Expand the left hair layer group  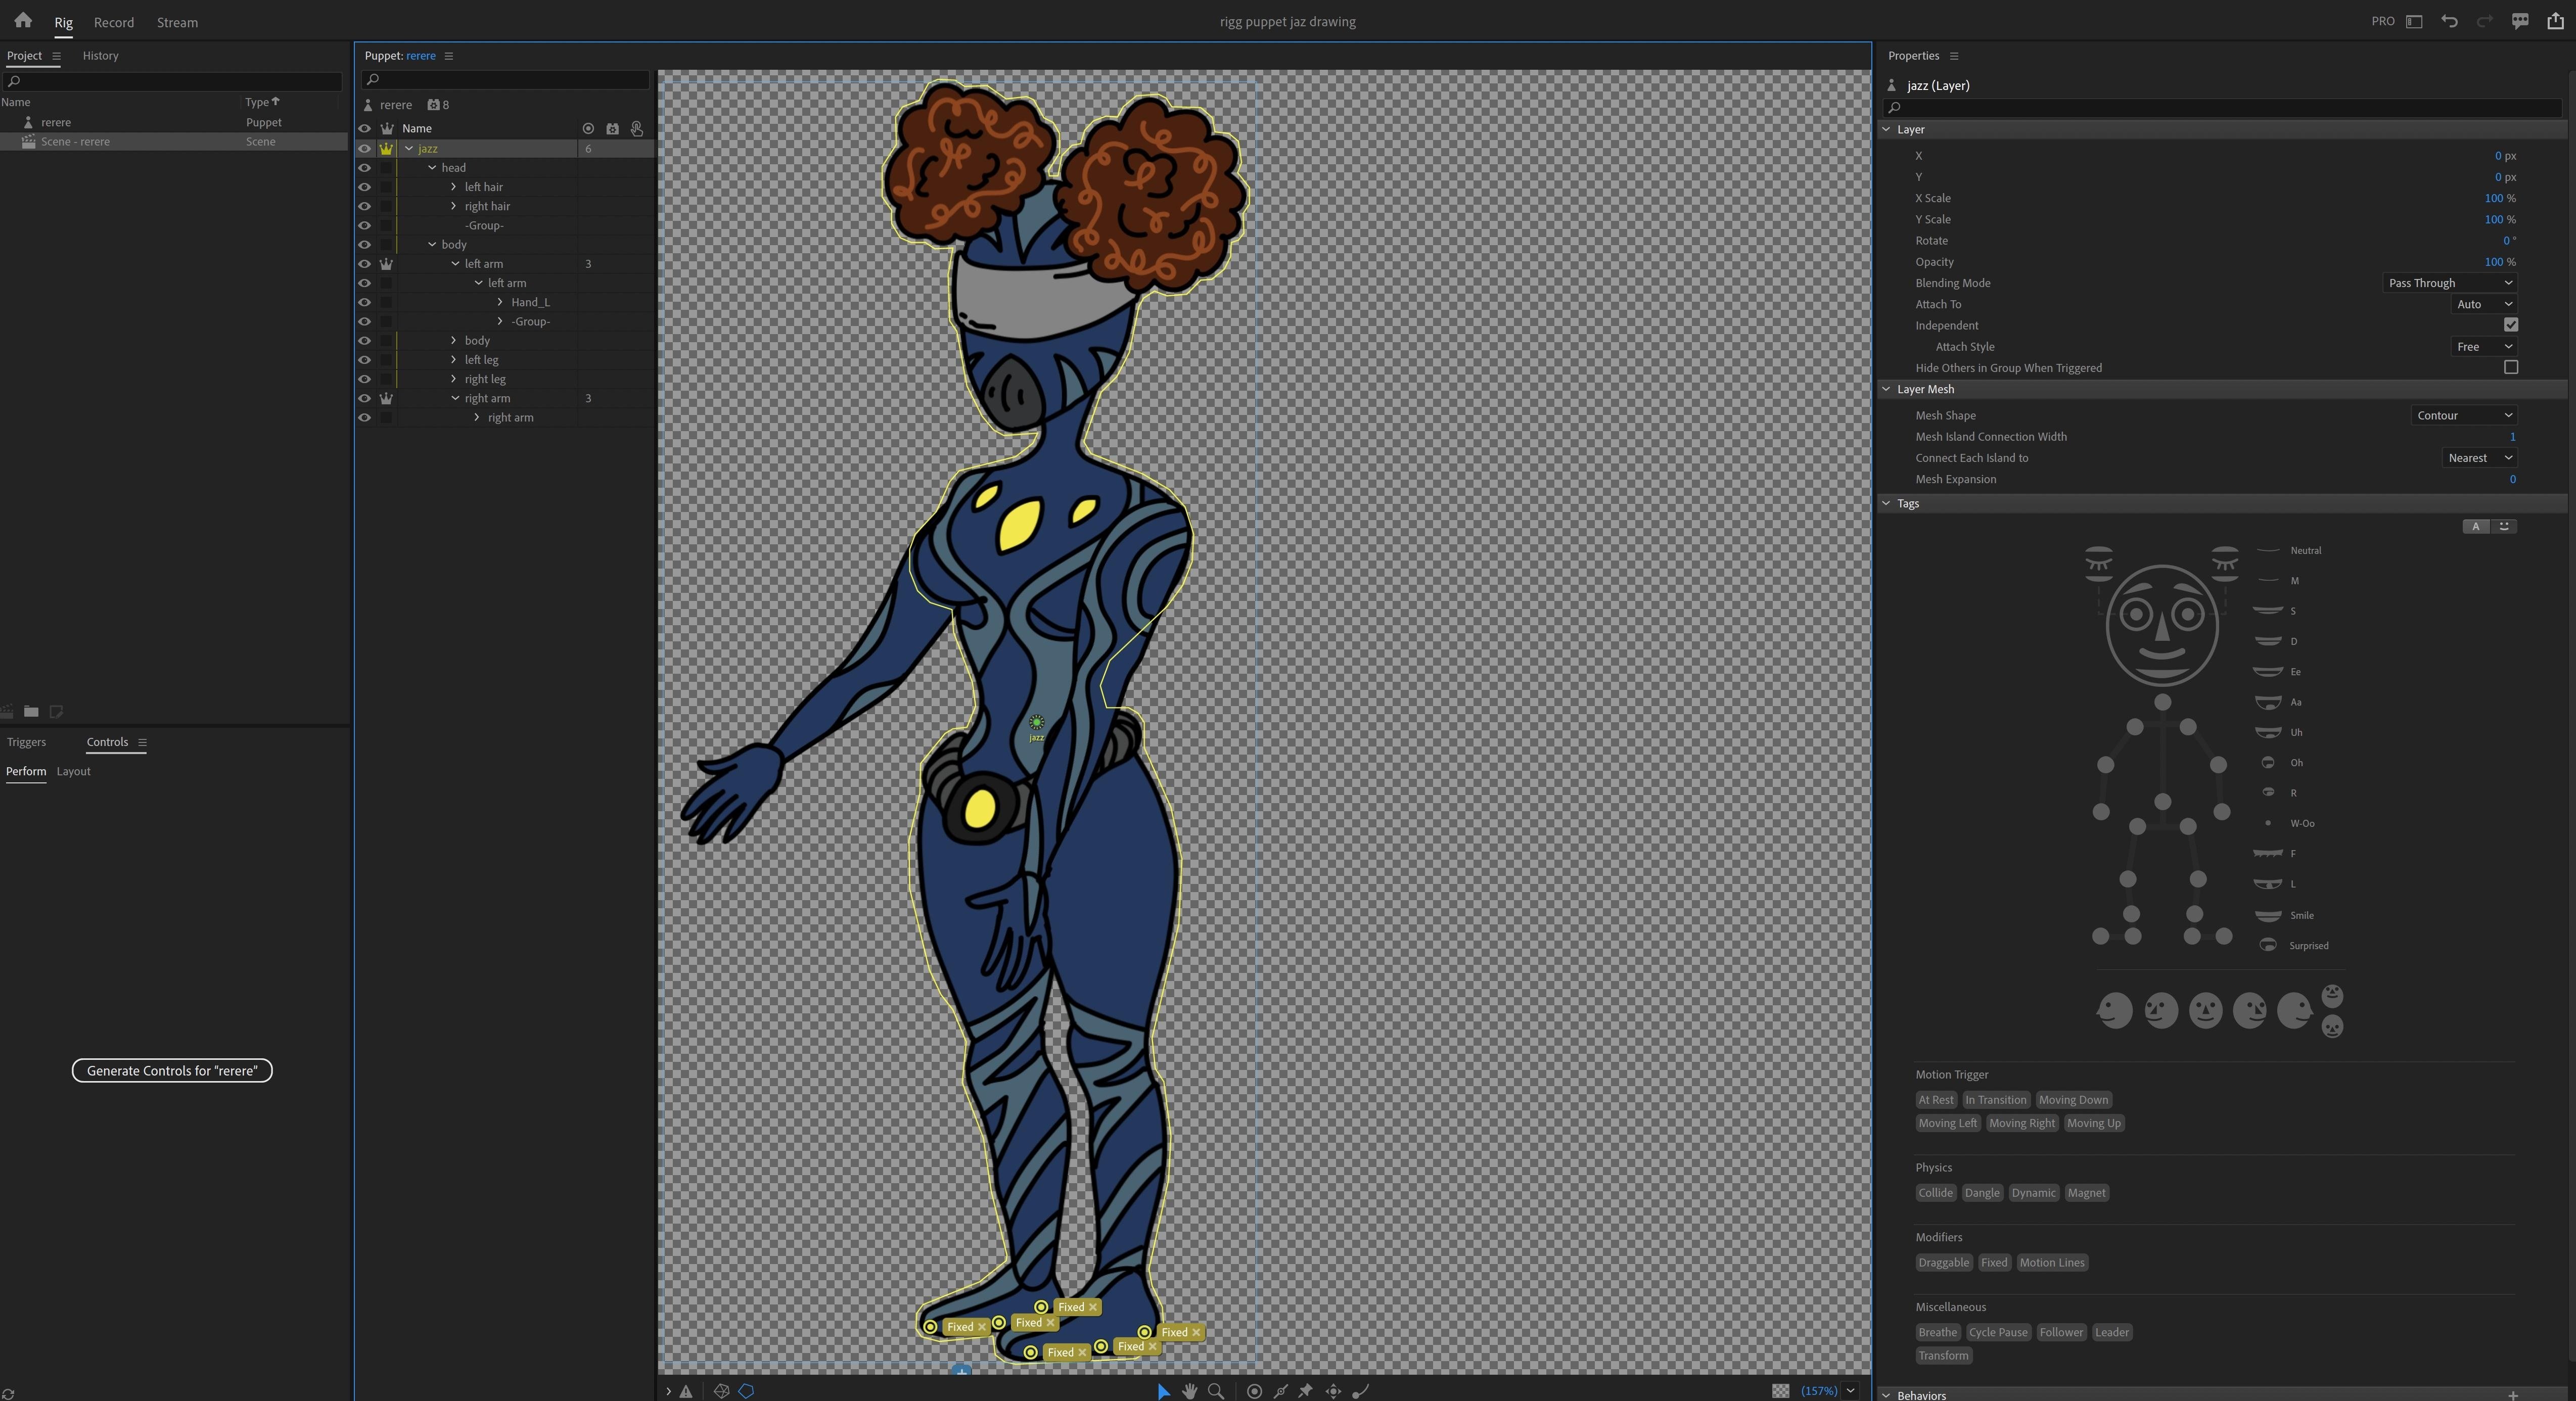453,187
